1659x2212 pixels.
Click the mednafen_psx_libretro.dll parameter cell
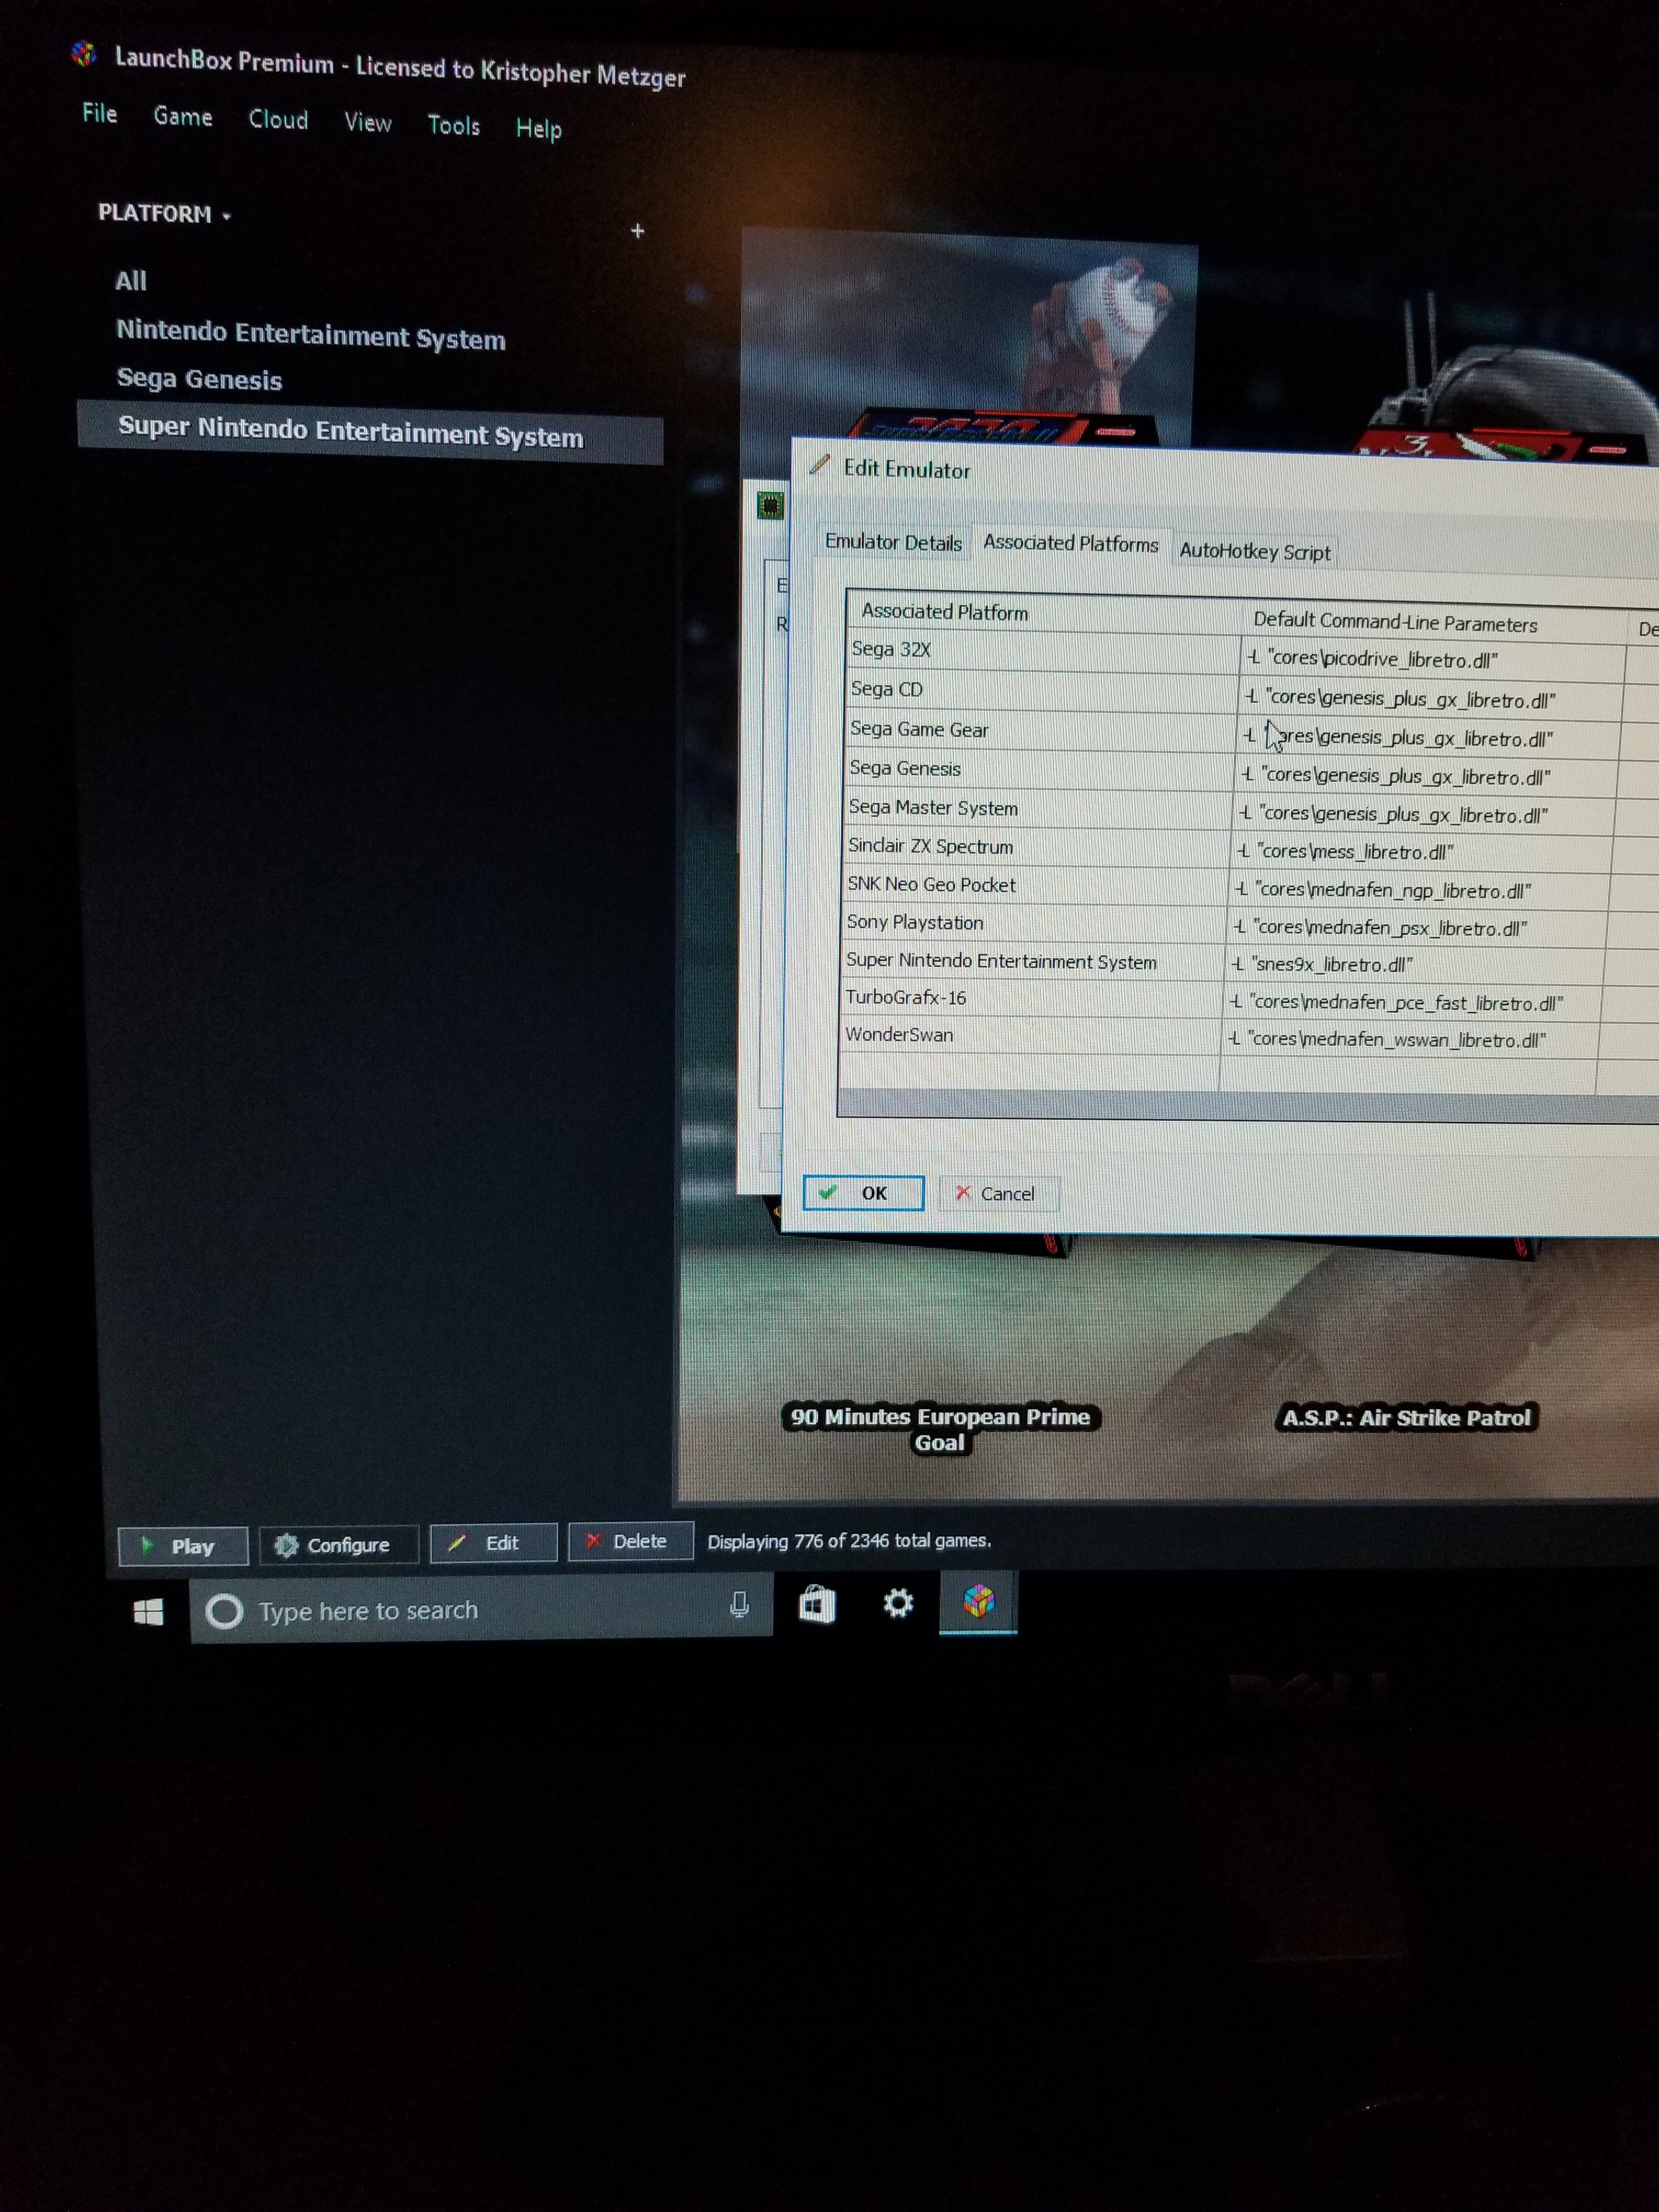[x=1418, y=928]
